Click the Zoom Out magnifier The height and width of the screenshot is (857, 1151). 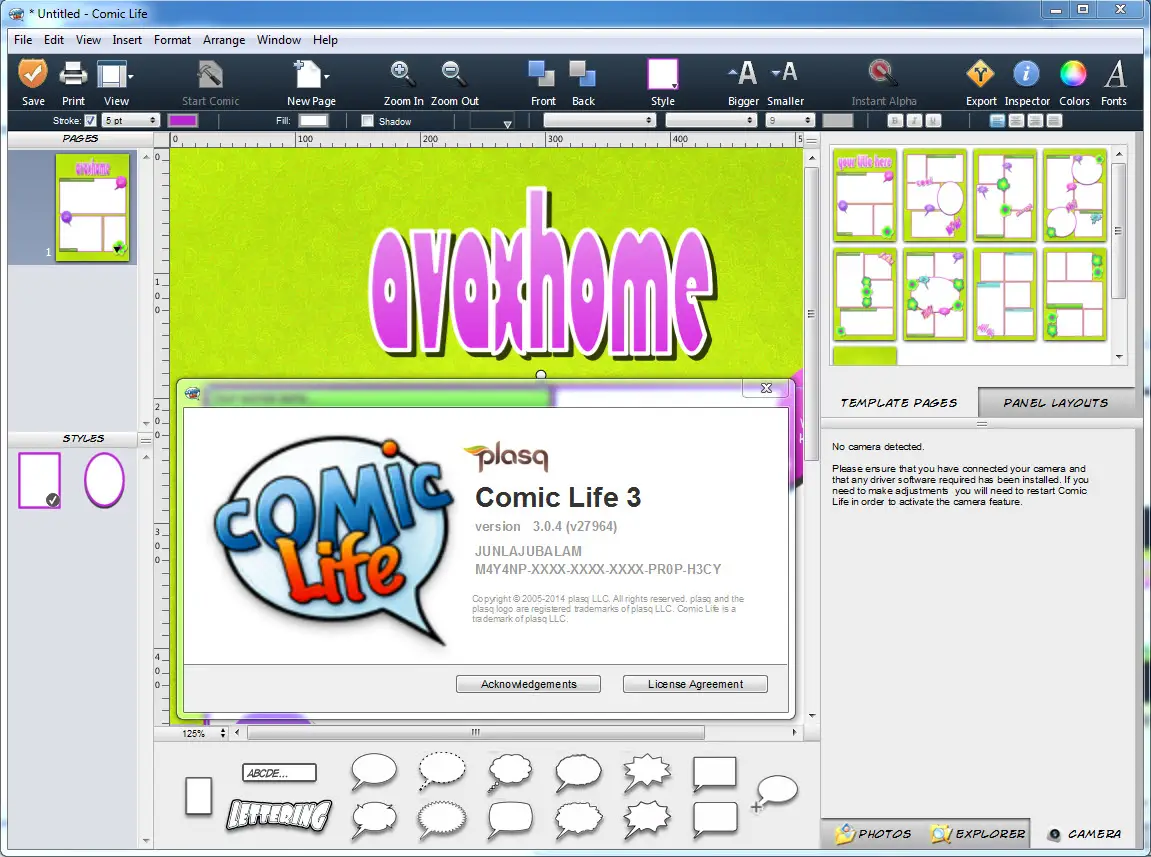(454, 73)
